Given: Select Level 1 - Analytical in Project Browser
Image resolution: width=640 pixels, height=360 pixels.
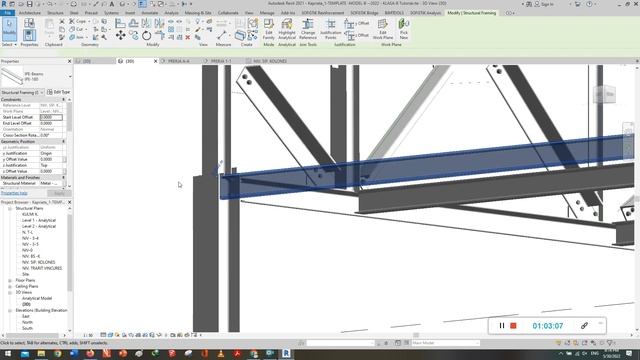Looking at the screenshot, I should click(39, 220).
